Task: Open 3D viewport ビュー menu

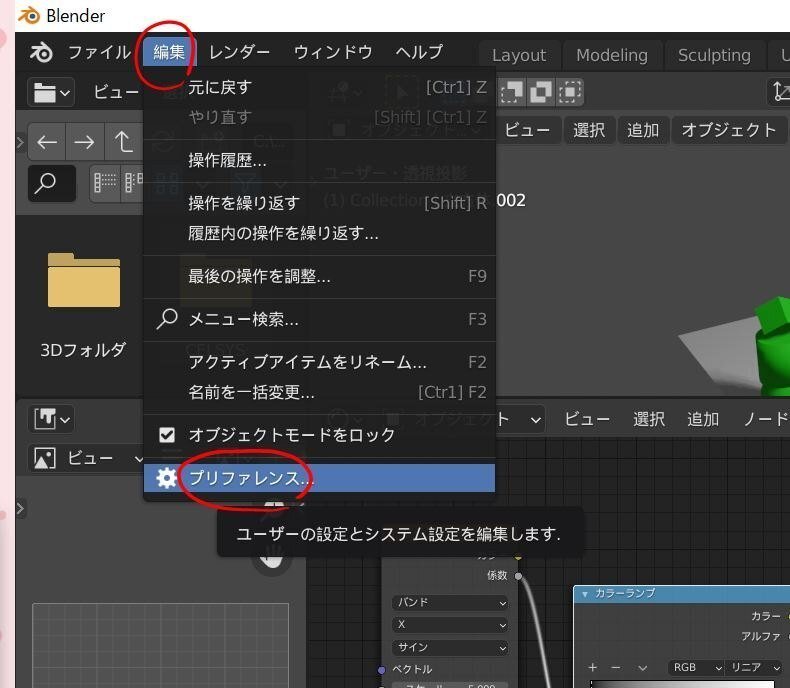Action: tap(527, 130)
